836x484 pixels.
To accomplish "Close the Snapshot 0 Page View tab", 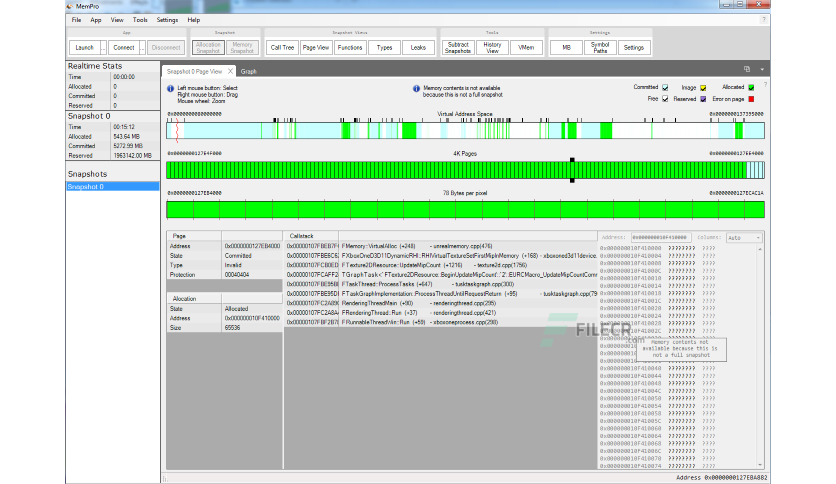I will coord(230,71).
